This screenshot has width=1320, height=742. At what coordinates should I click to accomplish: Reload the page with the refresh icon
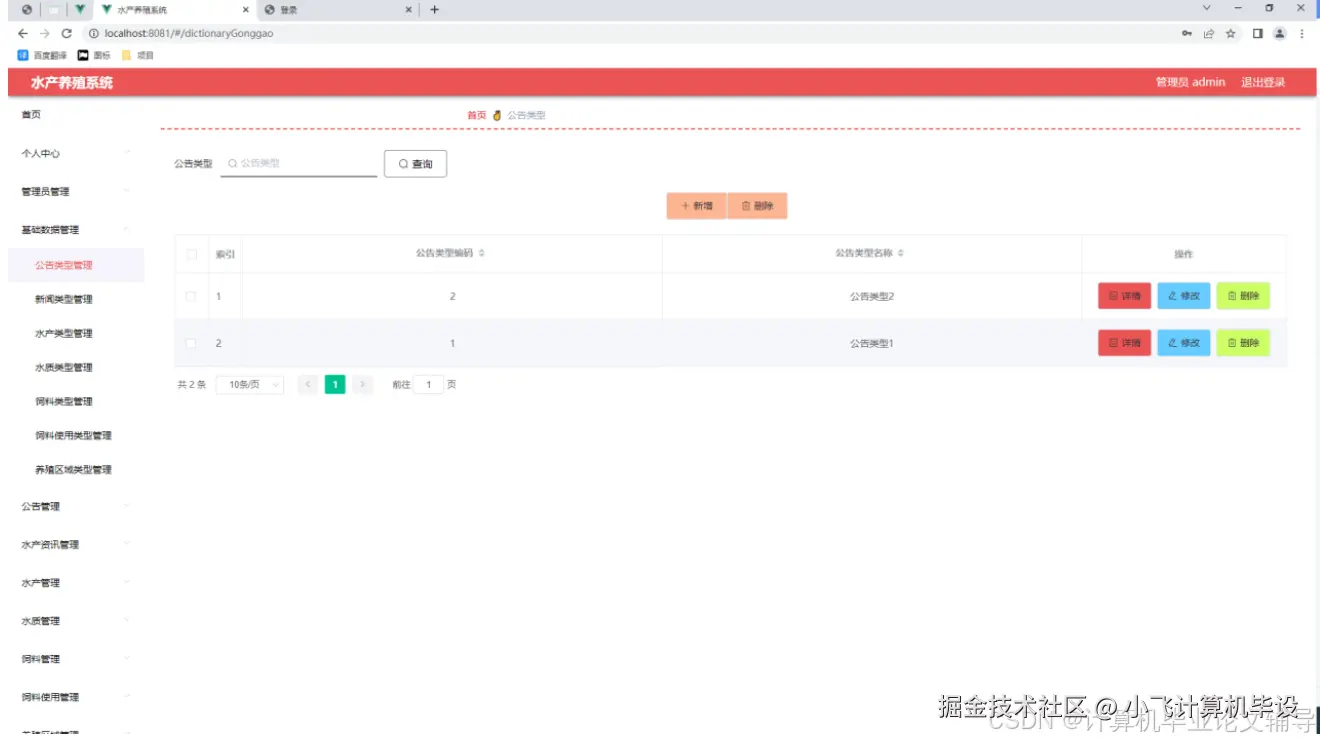[x=67, y=33]
